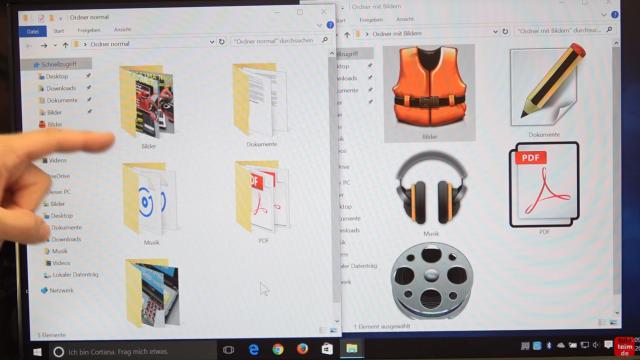Screen dimensions: 640x360
Task: Open the Datei tab in Ordner normal
Action: (x=33, y=31)
